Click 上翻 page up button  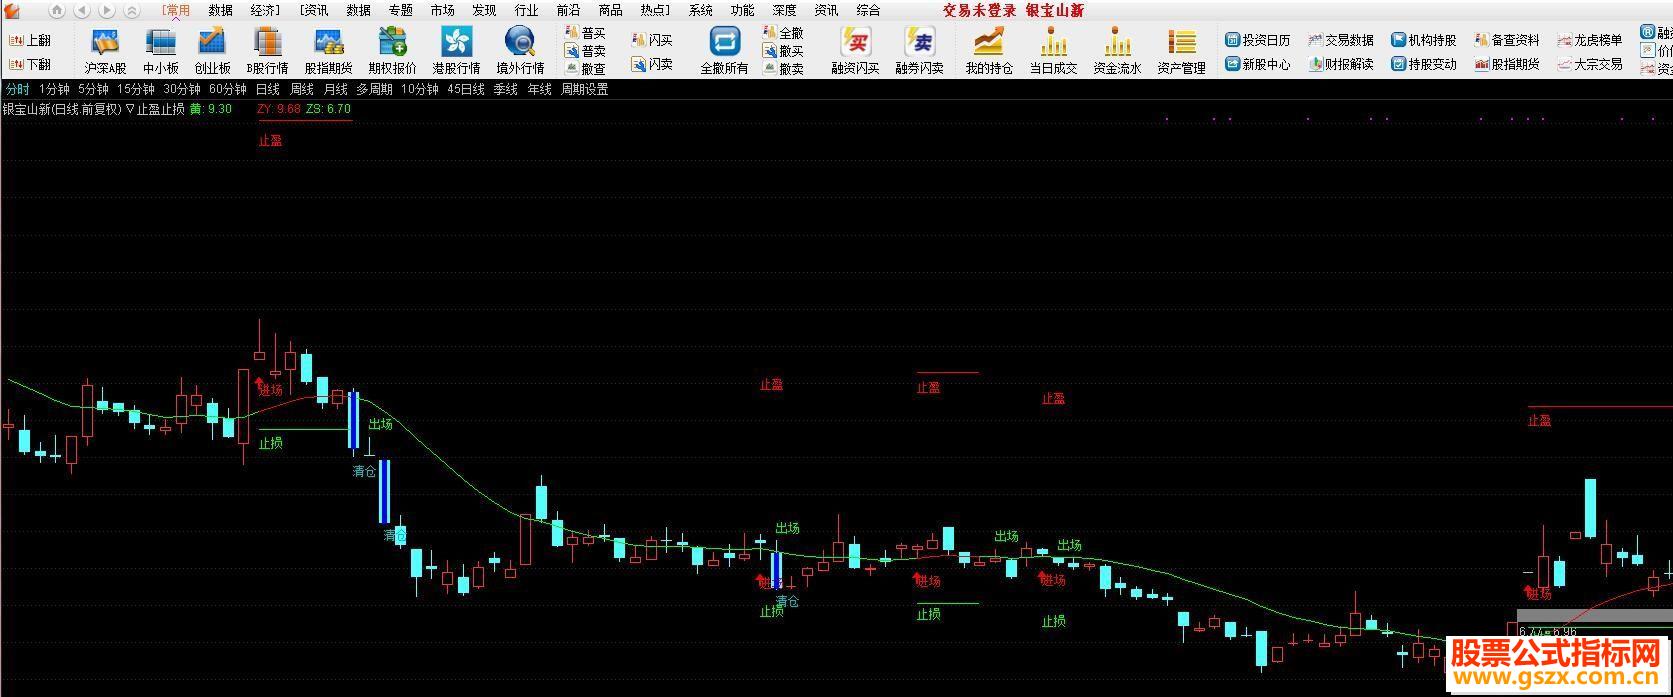point(30,40)
